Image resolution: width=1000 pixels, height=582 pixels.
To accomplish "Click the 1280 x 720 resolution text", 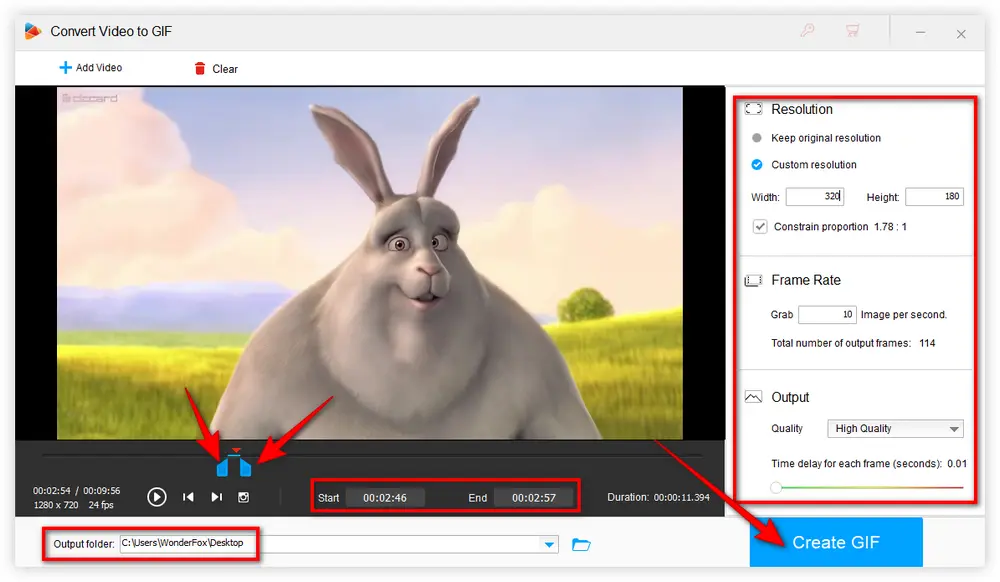I will [56, 505].
